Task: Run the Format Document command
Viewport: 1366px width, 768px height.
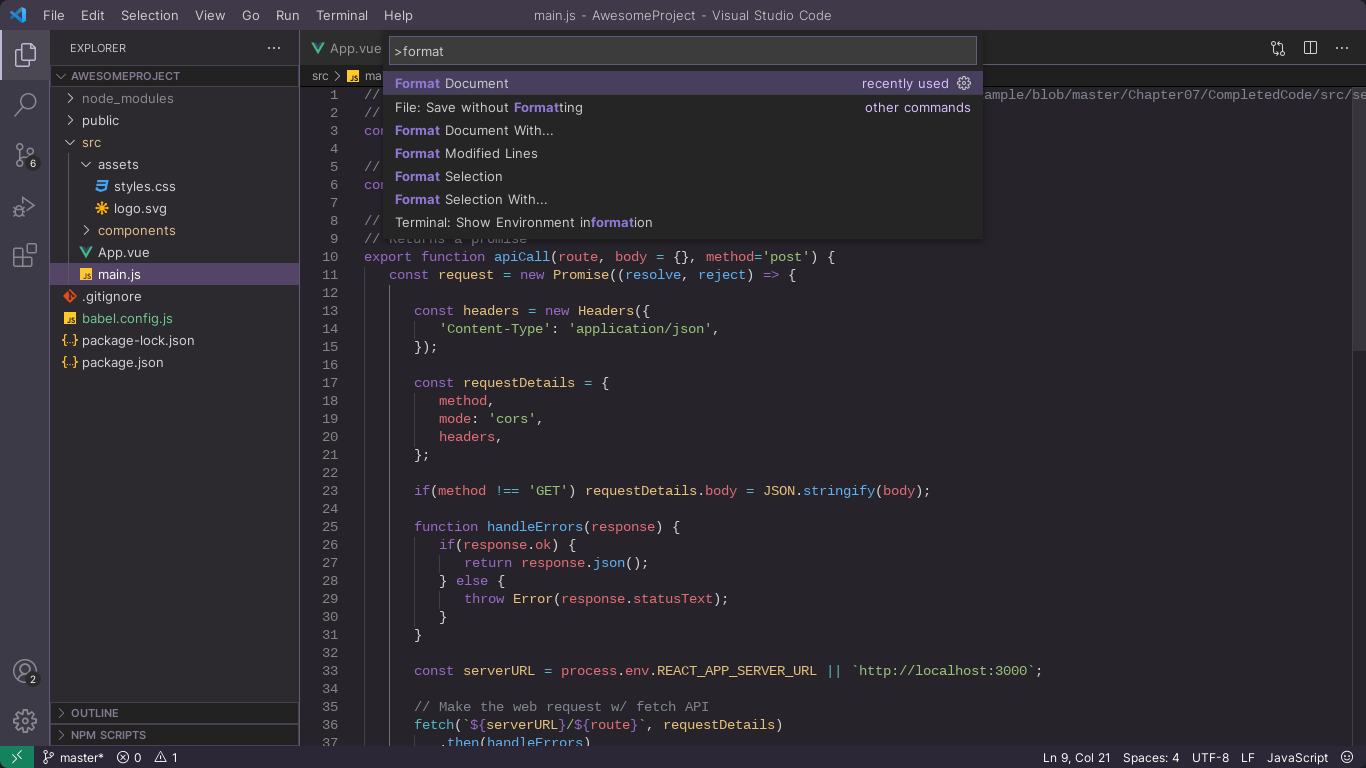Action: click(x=683, y=83)
